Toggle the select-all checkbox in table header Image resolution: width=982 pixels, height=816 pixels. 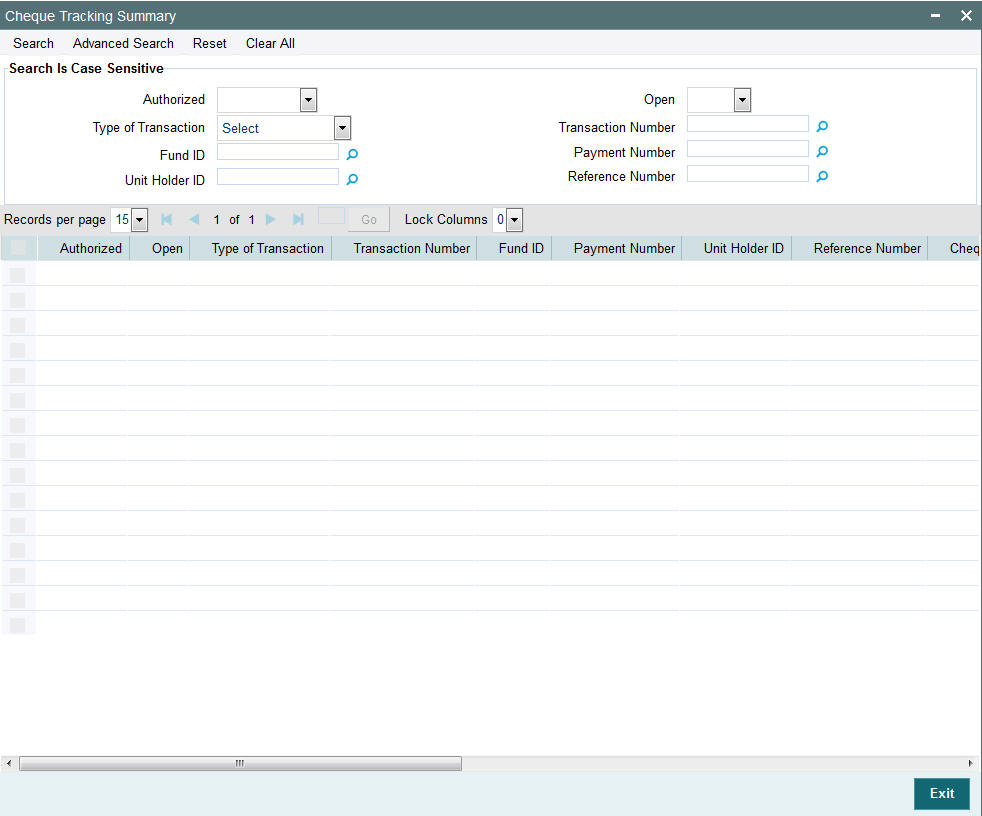coord(18,248)
